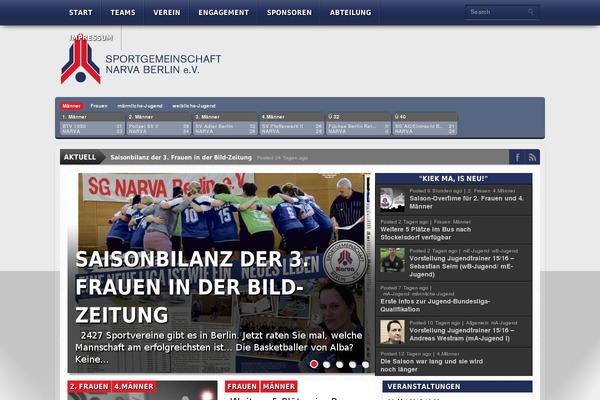
Task: Click the SG Narva Berlin logo
Action: (141, 59)
